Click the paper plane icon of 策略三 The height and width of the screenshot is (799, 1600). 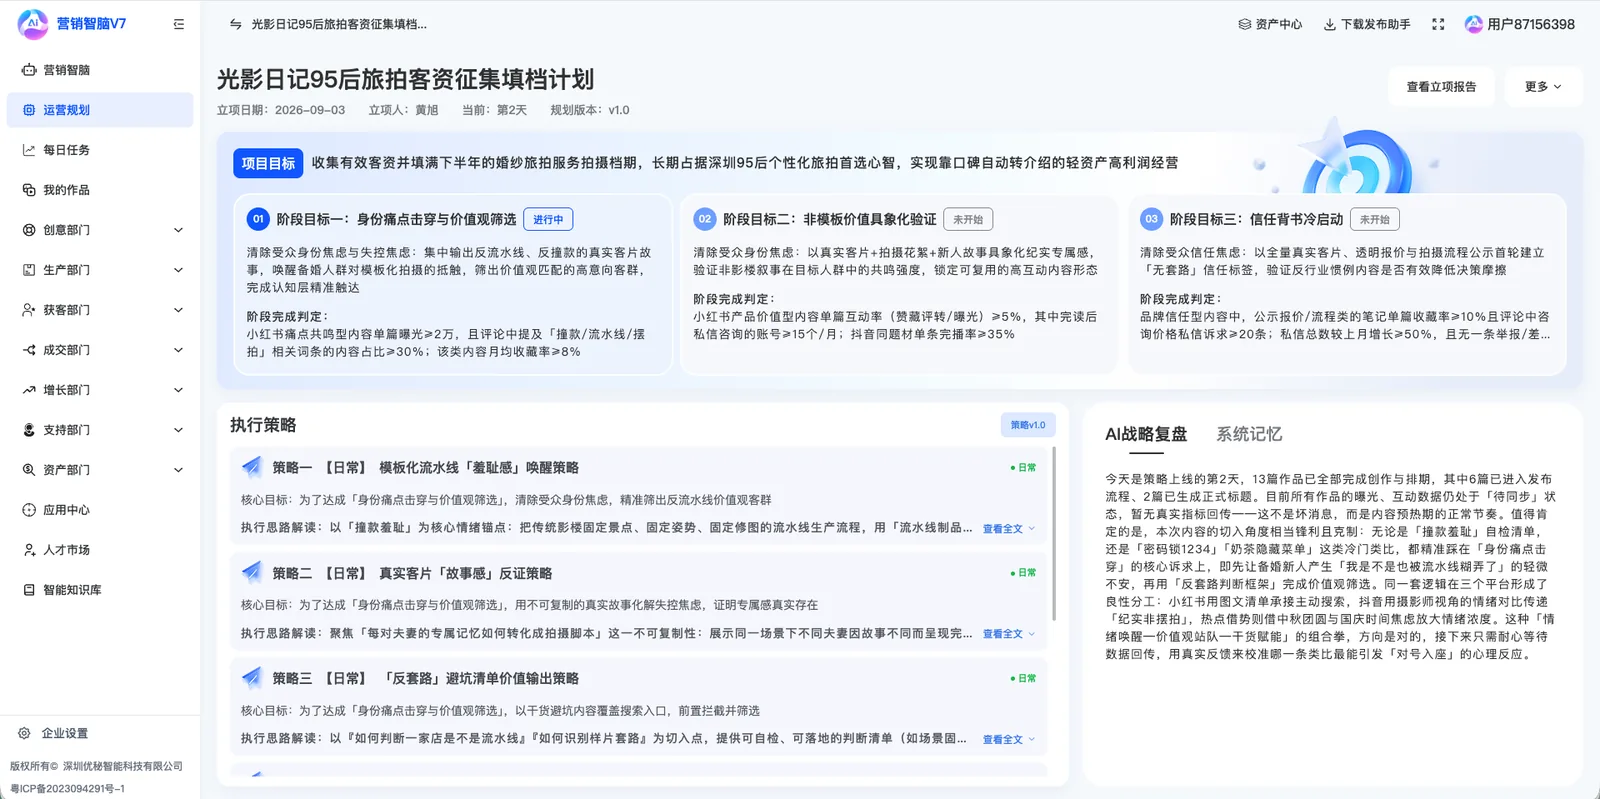(x=251, y=678)
